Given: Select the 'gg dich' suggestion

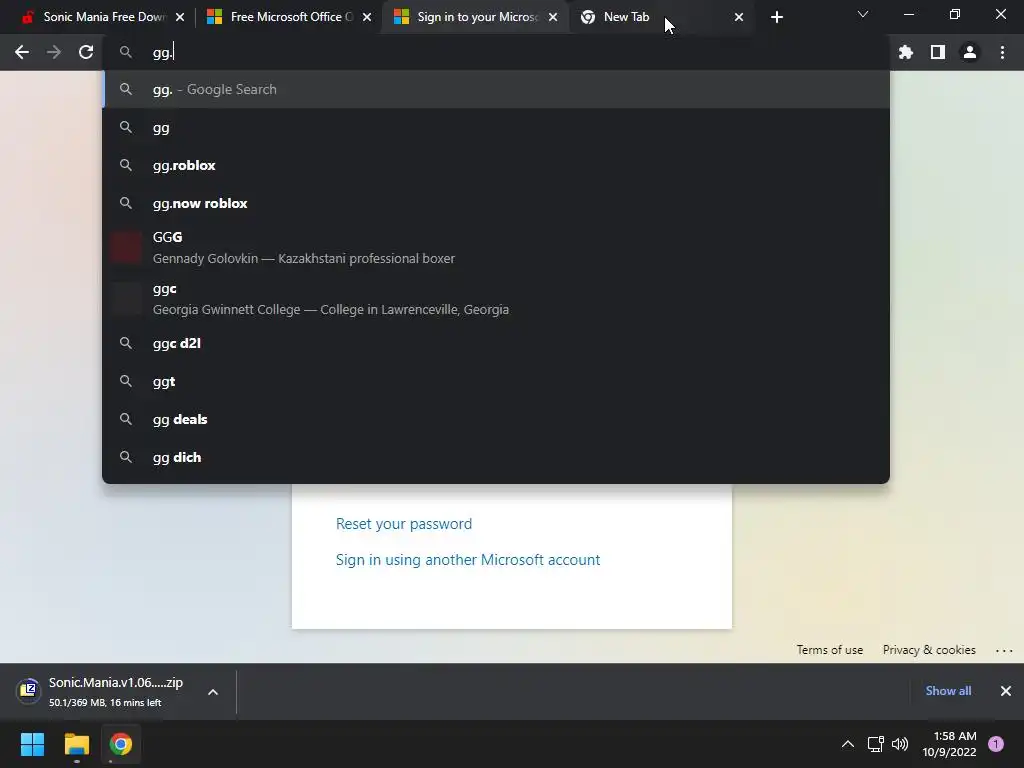Looking at the screenshot, I should click(496, 457).
